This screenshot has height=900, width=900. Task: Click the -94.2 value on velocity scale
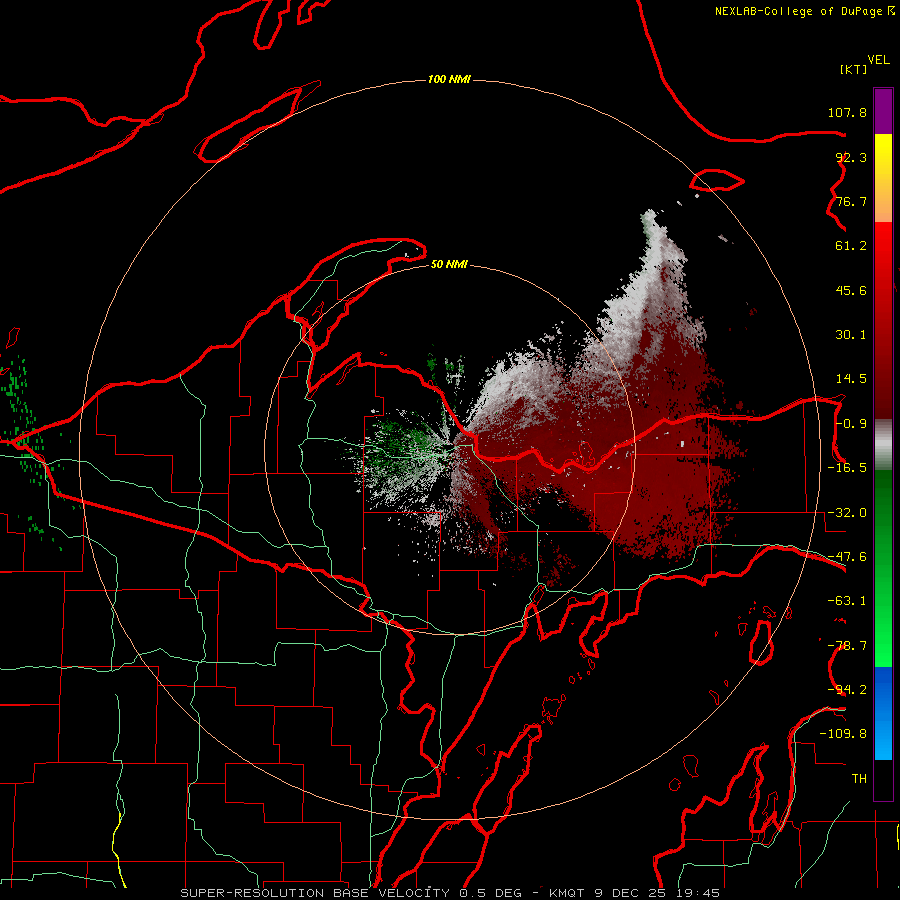[847, 690]
